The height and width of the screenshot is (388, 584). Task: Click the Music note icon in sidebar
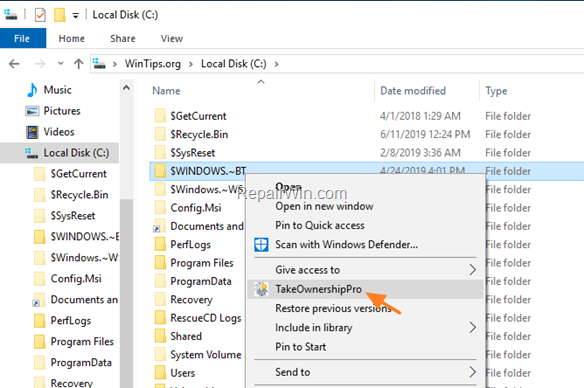click(x=32, y=90)
